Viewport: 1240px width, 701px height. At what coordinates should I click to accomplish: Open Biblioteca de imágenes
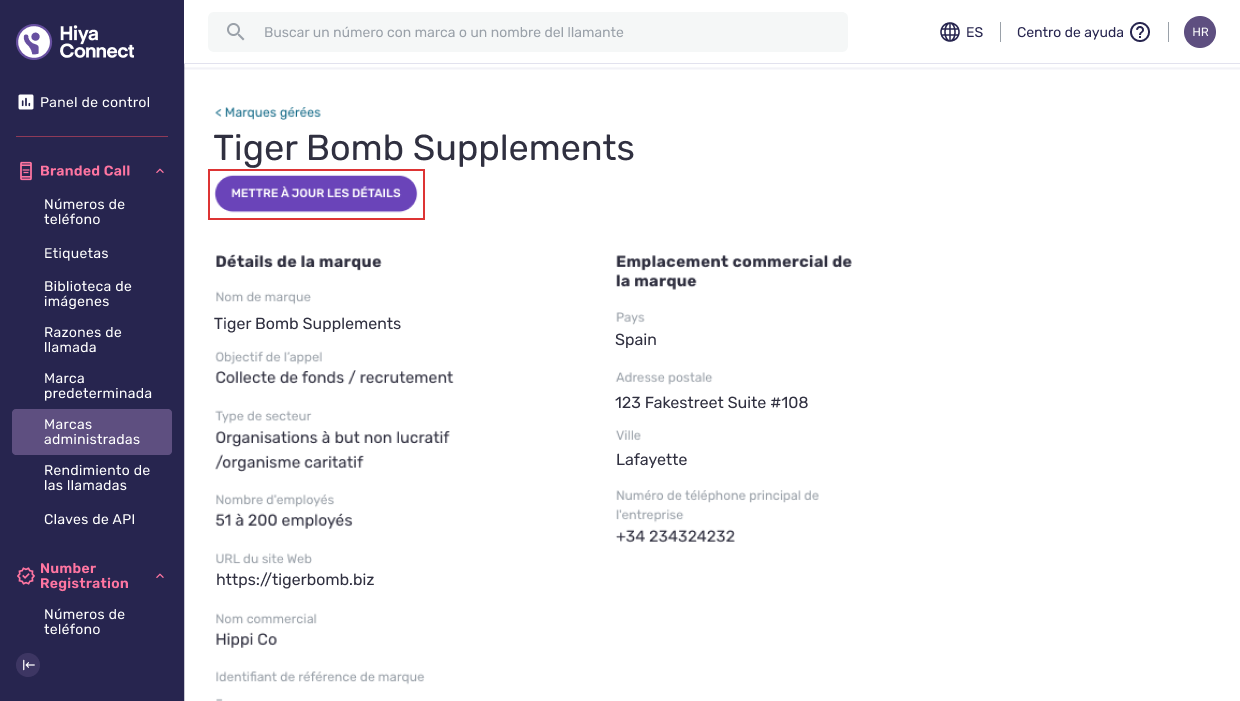(x=88, y=294)
